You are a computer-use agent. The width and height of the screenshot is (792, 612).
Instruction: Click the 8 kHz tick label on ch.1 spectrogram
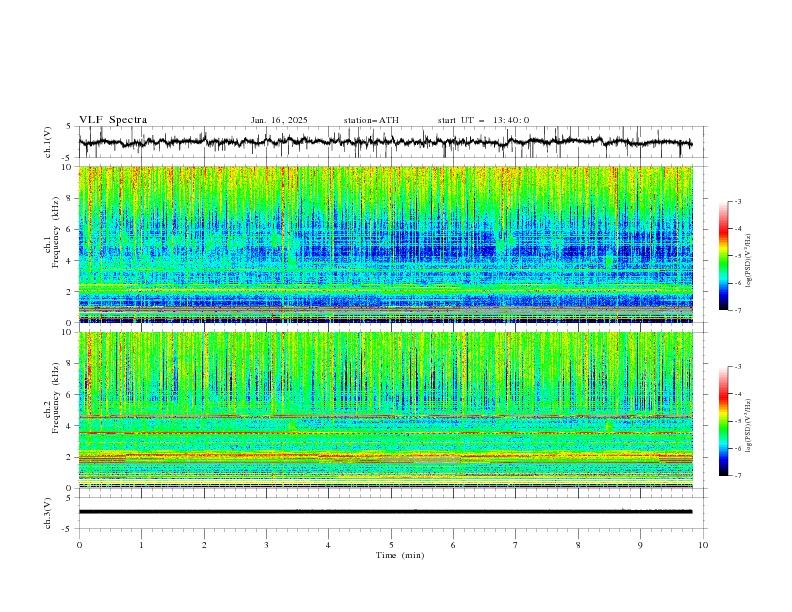[71, 198]
